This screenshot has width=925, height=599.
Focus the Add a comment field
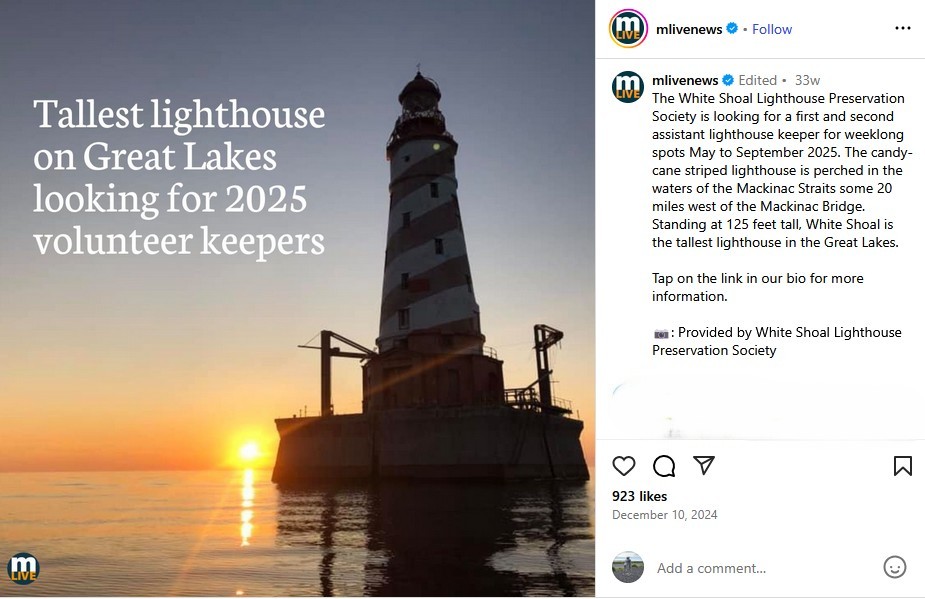(x=760, y=568)
